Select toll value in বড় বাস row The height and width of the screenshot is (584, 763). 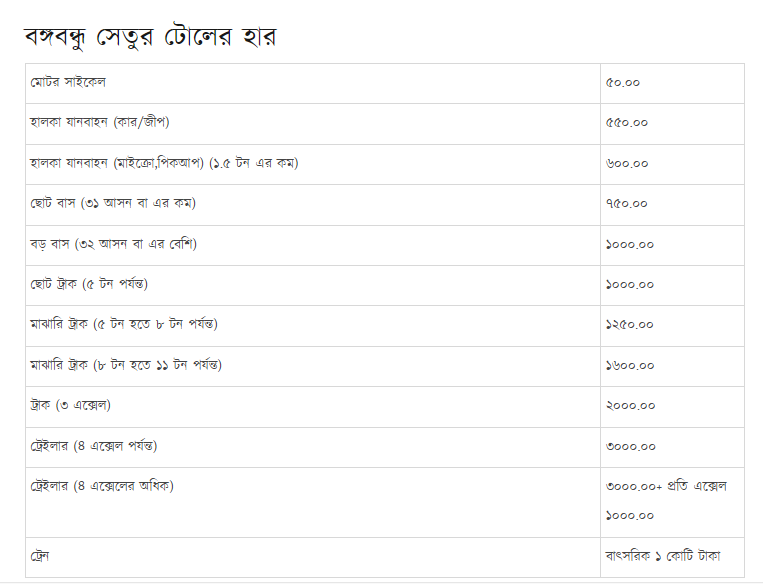(x=630, y=244)
